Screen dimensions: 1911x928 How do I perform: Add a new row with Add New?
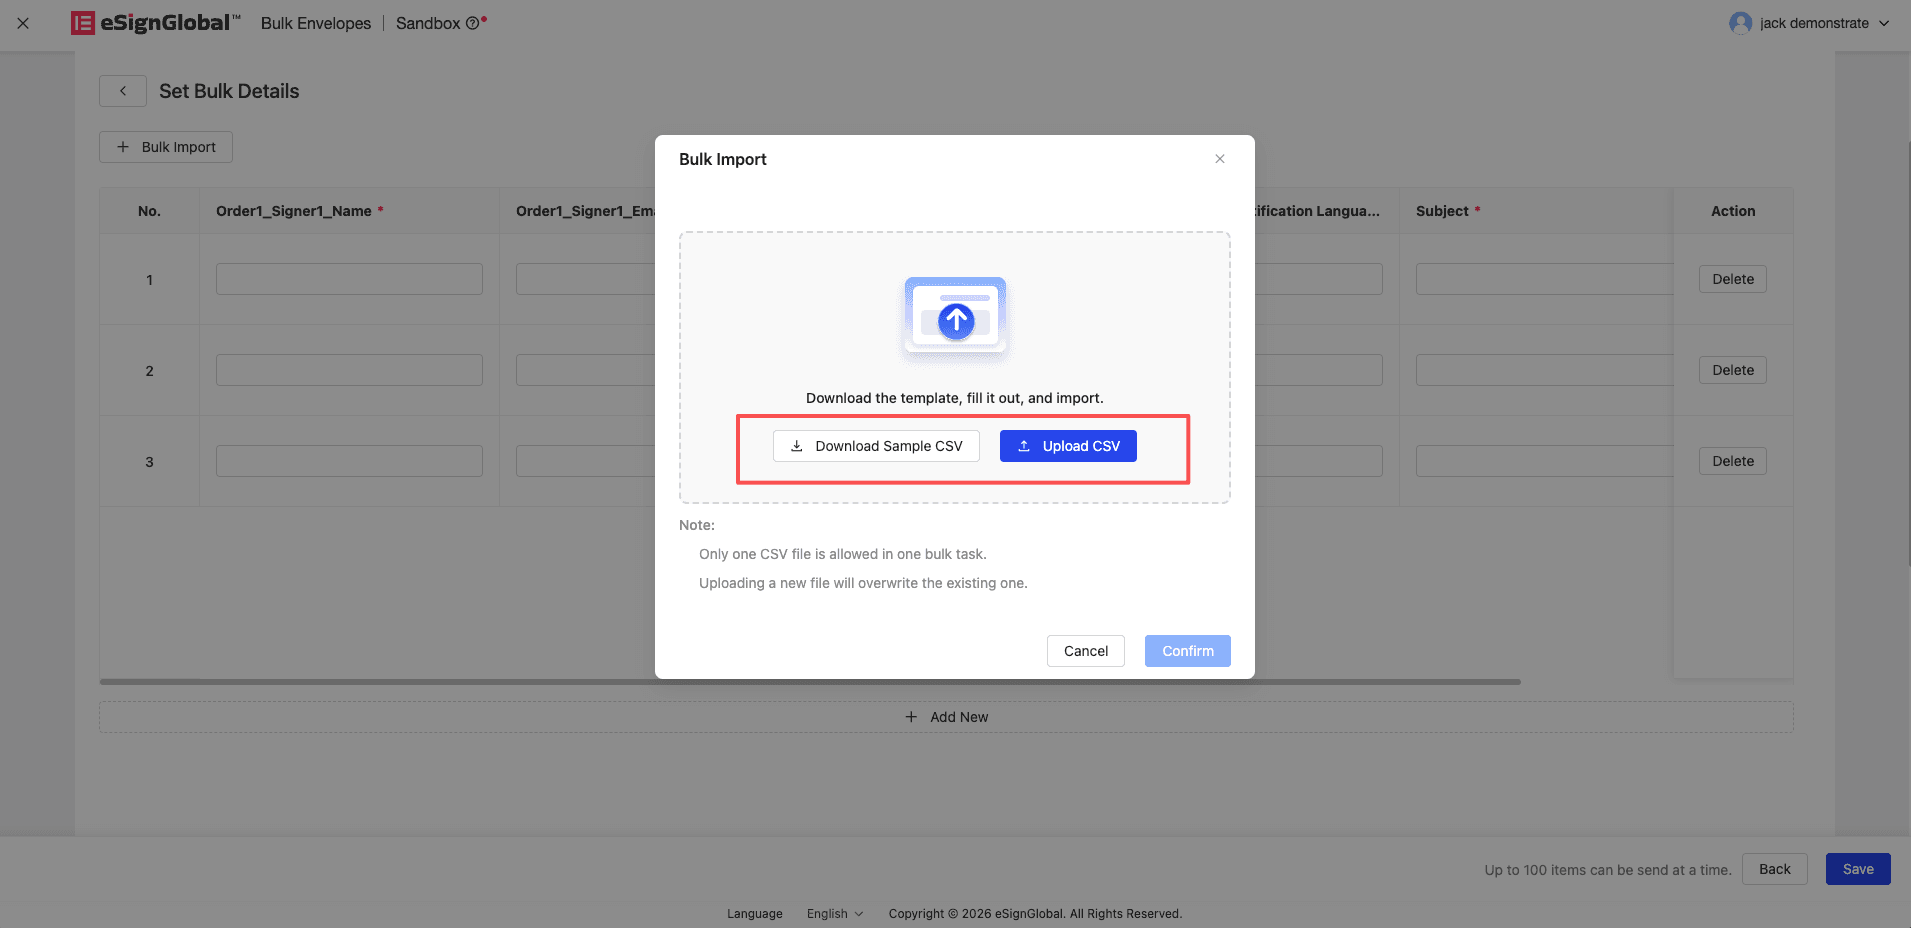(946, 717)
